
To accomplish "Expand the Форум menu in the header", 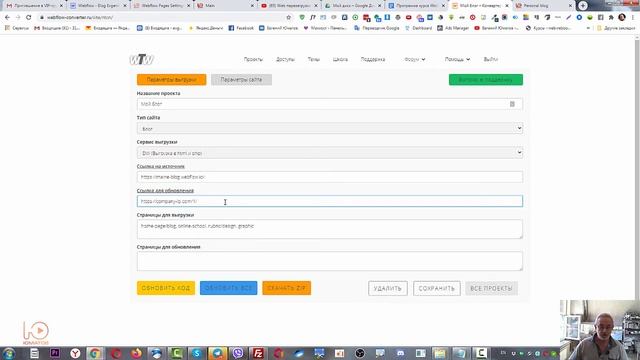I will pos(415,59).
